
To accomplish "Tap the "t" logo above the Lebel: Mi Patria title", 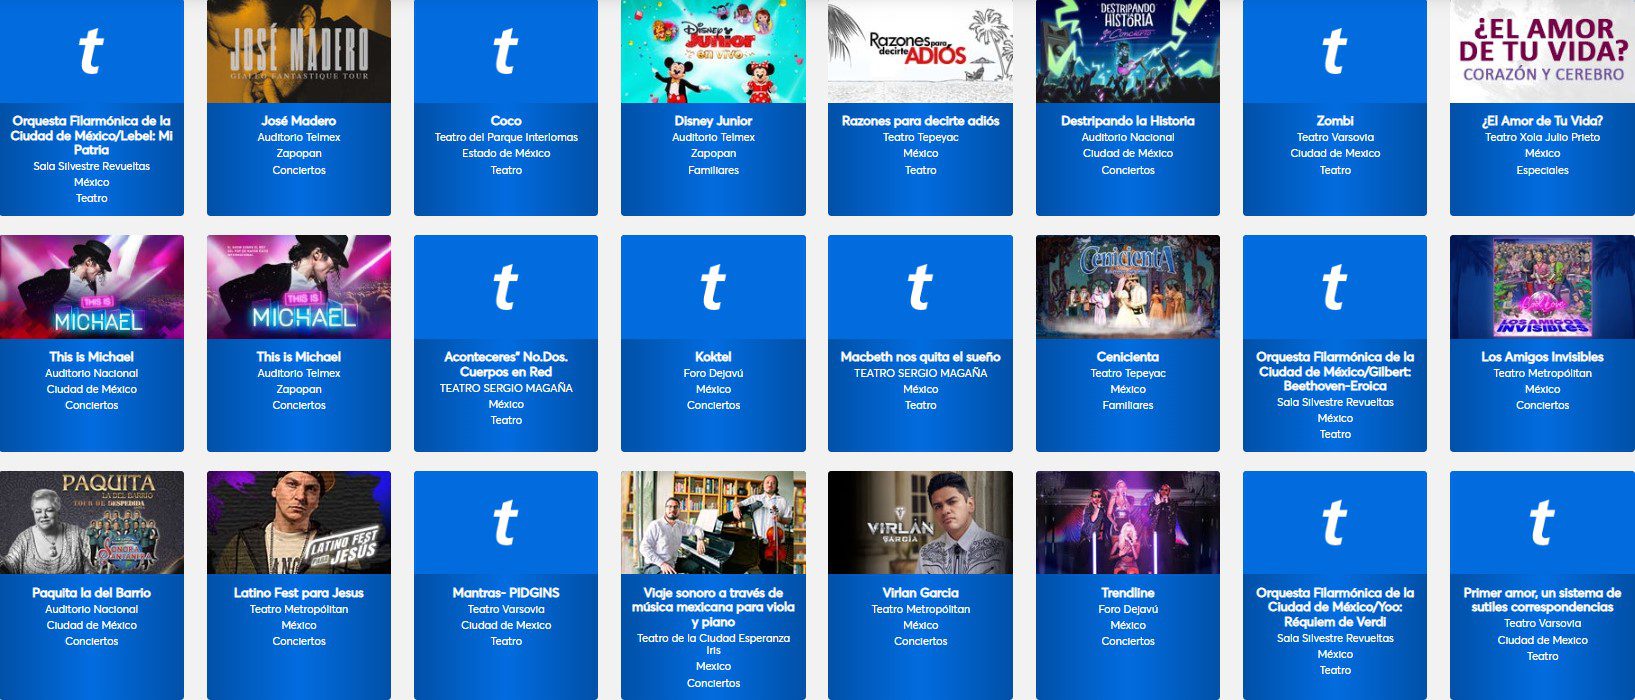I will [x=92, y=51].
